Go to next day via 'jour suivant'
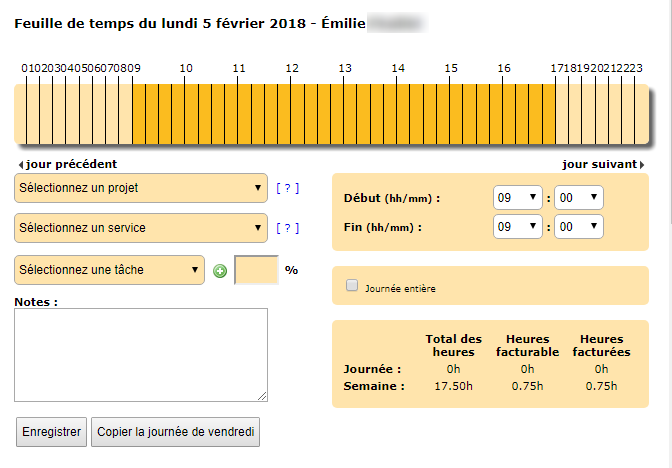The image size is (672, 468). click(x=603, y=164)
